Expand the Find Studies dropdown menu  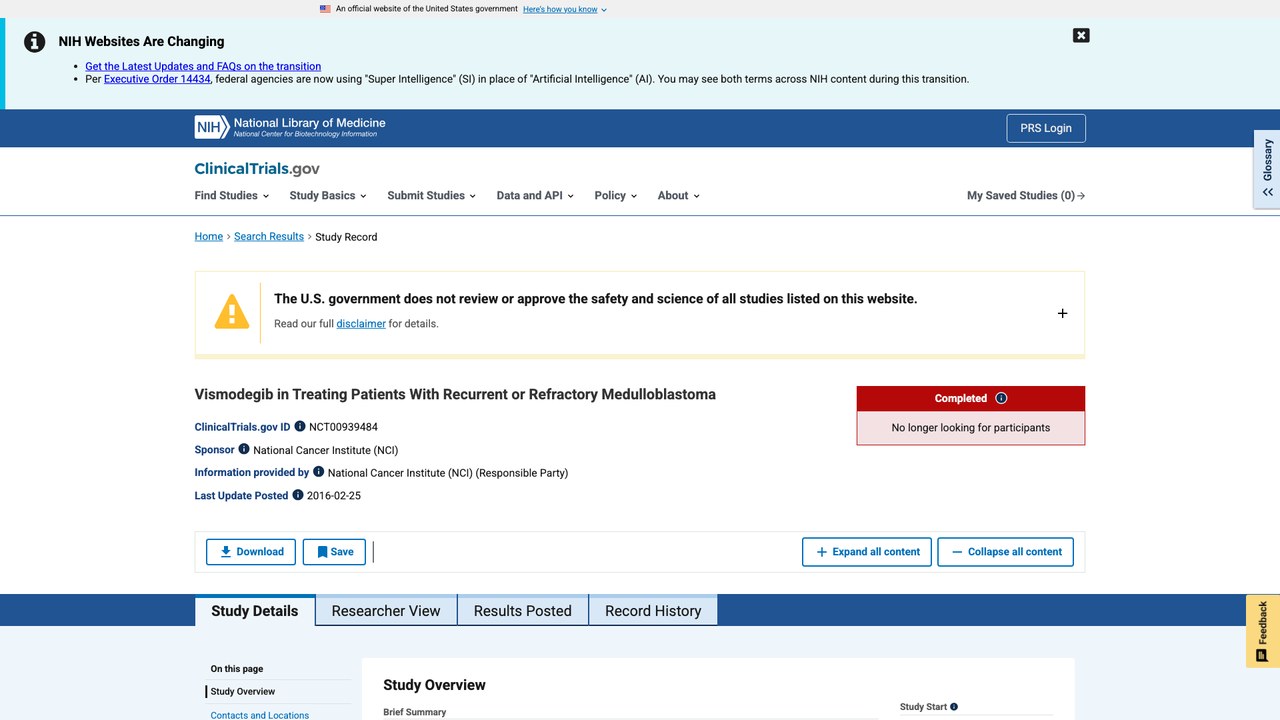tap(231, 196)
